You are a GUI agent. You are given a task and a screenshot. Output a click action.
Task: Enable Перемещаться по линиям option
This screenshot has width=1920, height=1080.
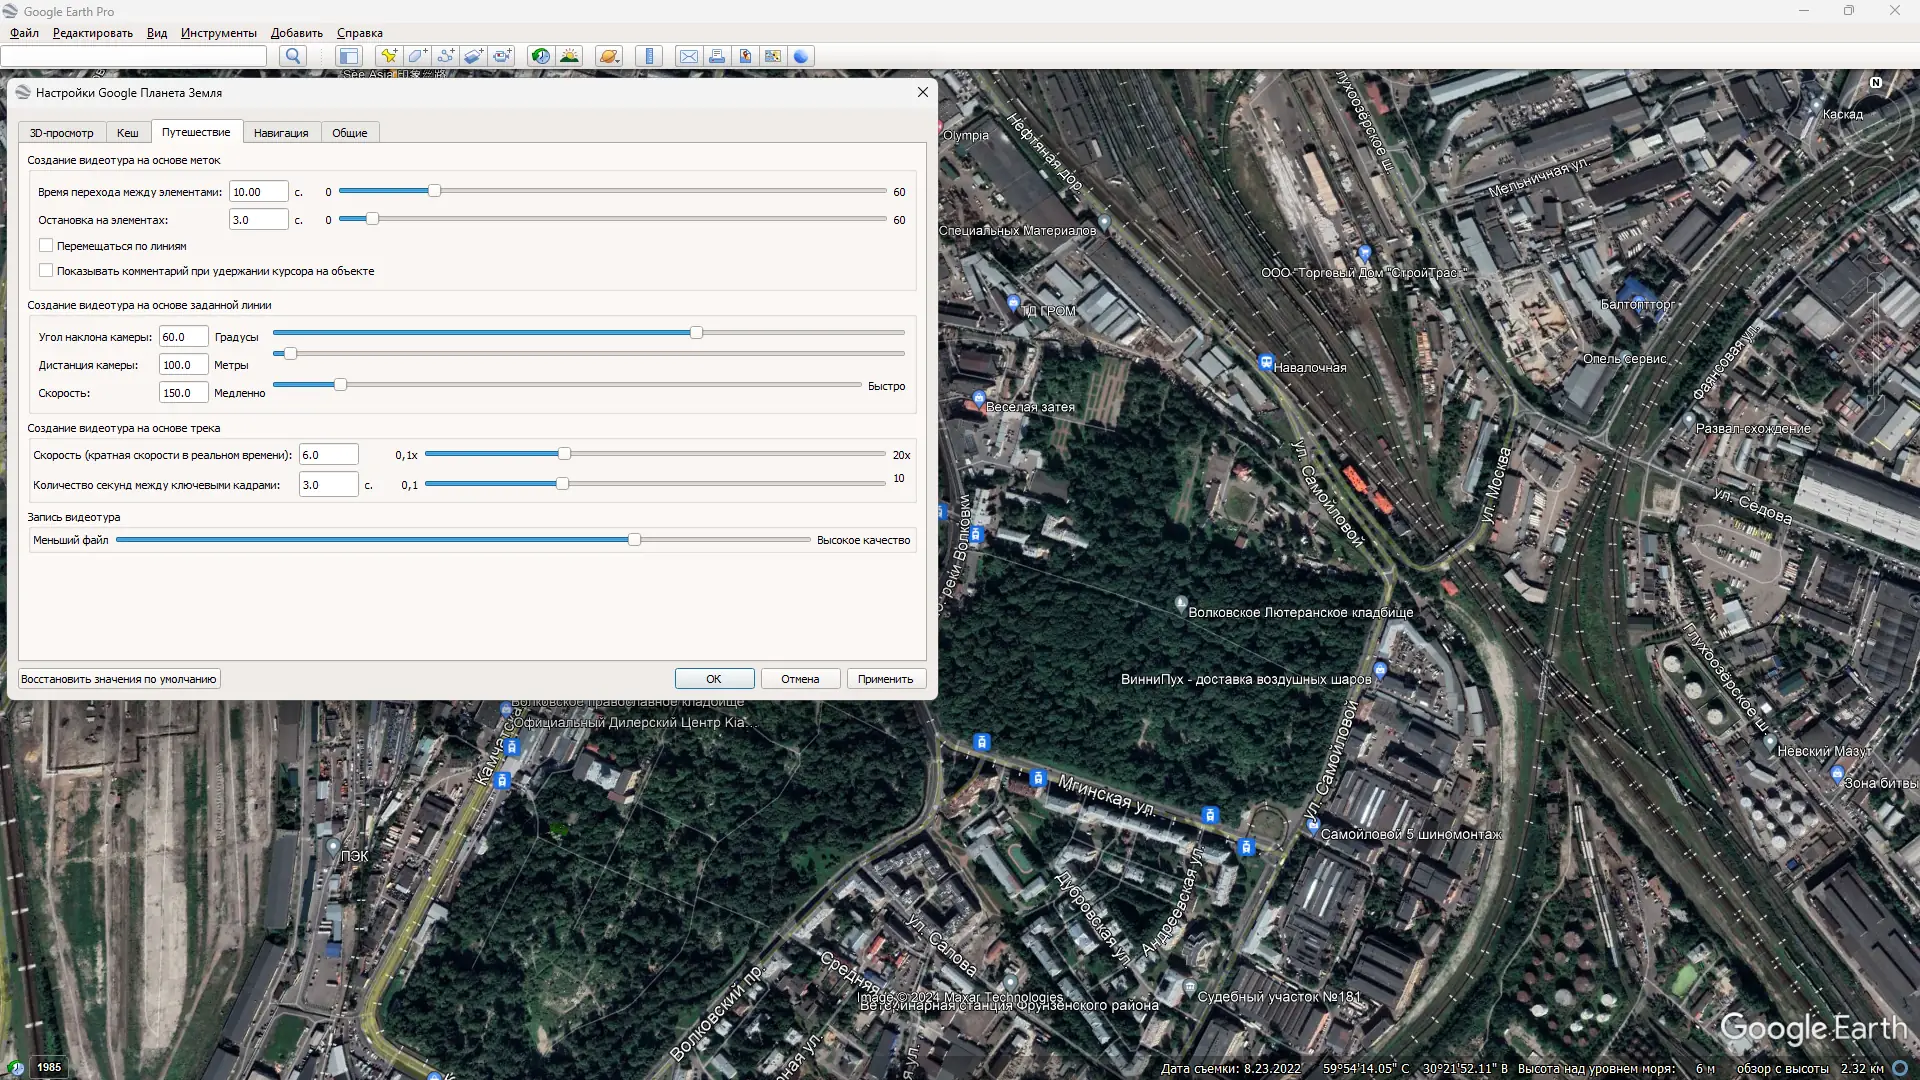point(46,245)
